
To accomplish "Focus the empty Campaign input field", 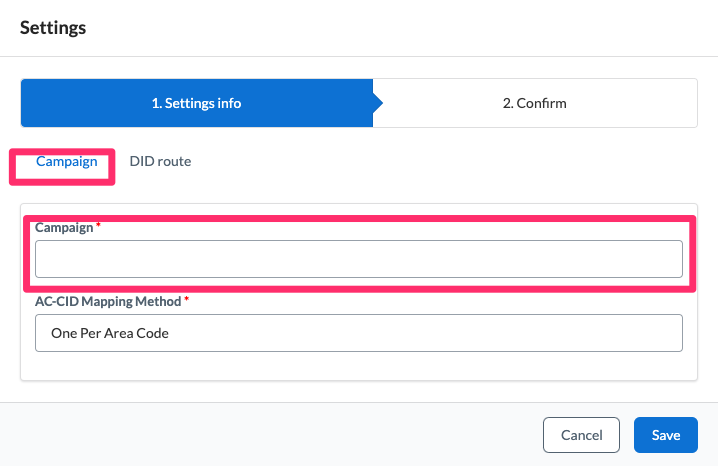I will tap(359, 259).
